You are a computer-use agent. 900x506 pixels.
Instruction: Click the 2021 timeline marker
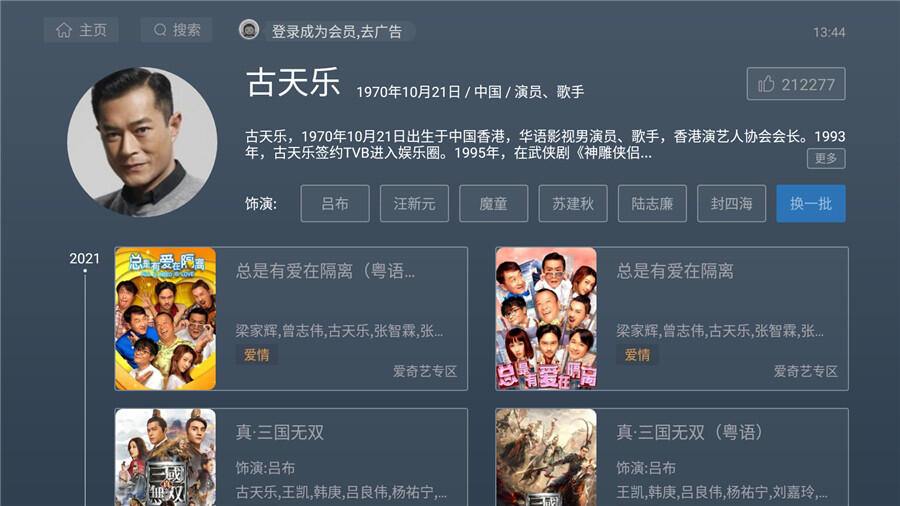84,259
